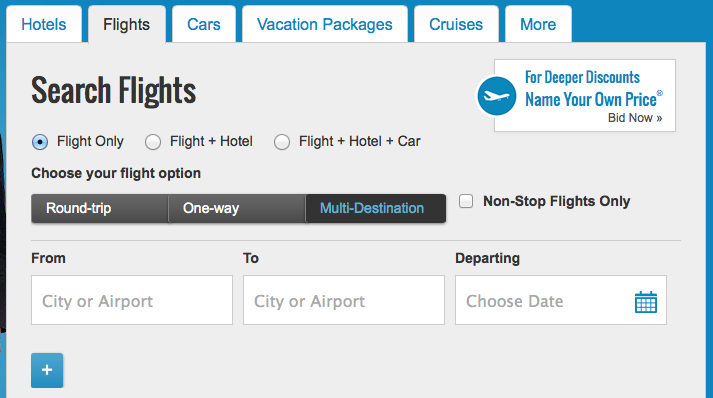Click Name Your Own Price link
Image resolution: width=713 pixels, height=398 pixels.
[x=593, y=99]
